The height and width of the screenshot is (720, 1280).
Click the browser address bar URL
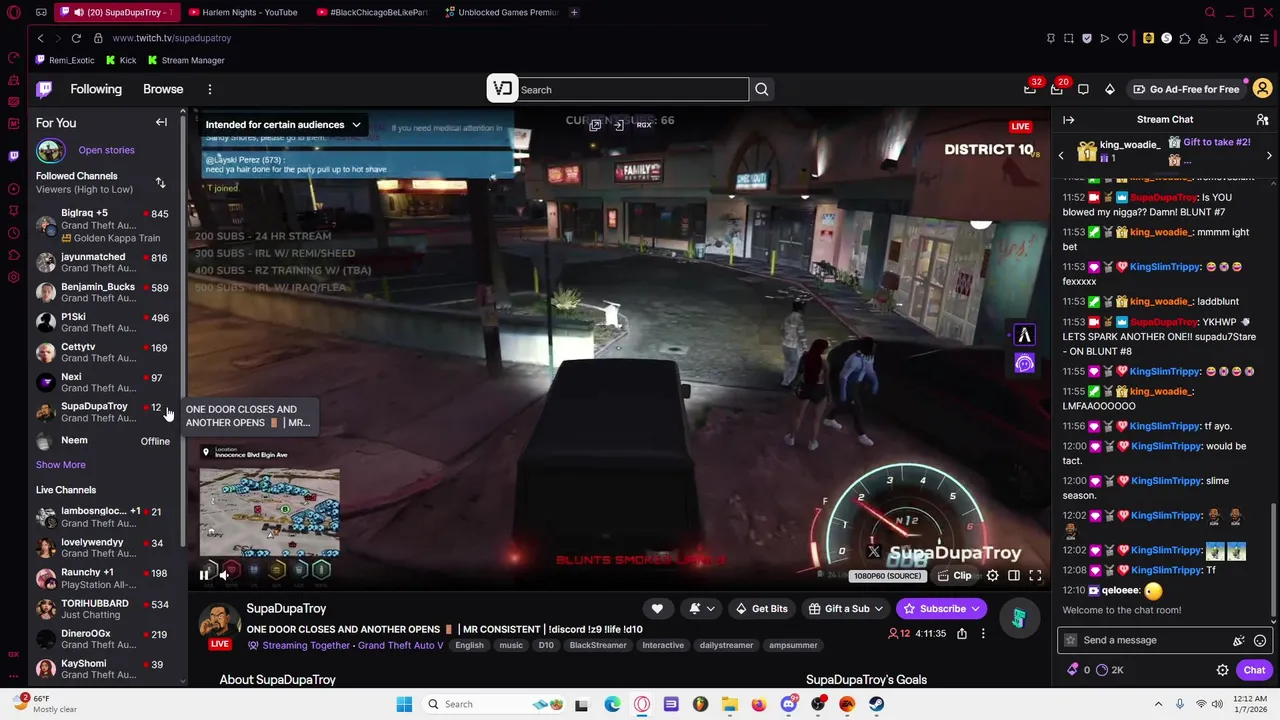pos(171,38)
